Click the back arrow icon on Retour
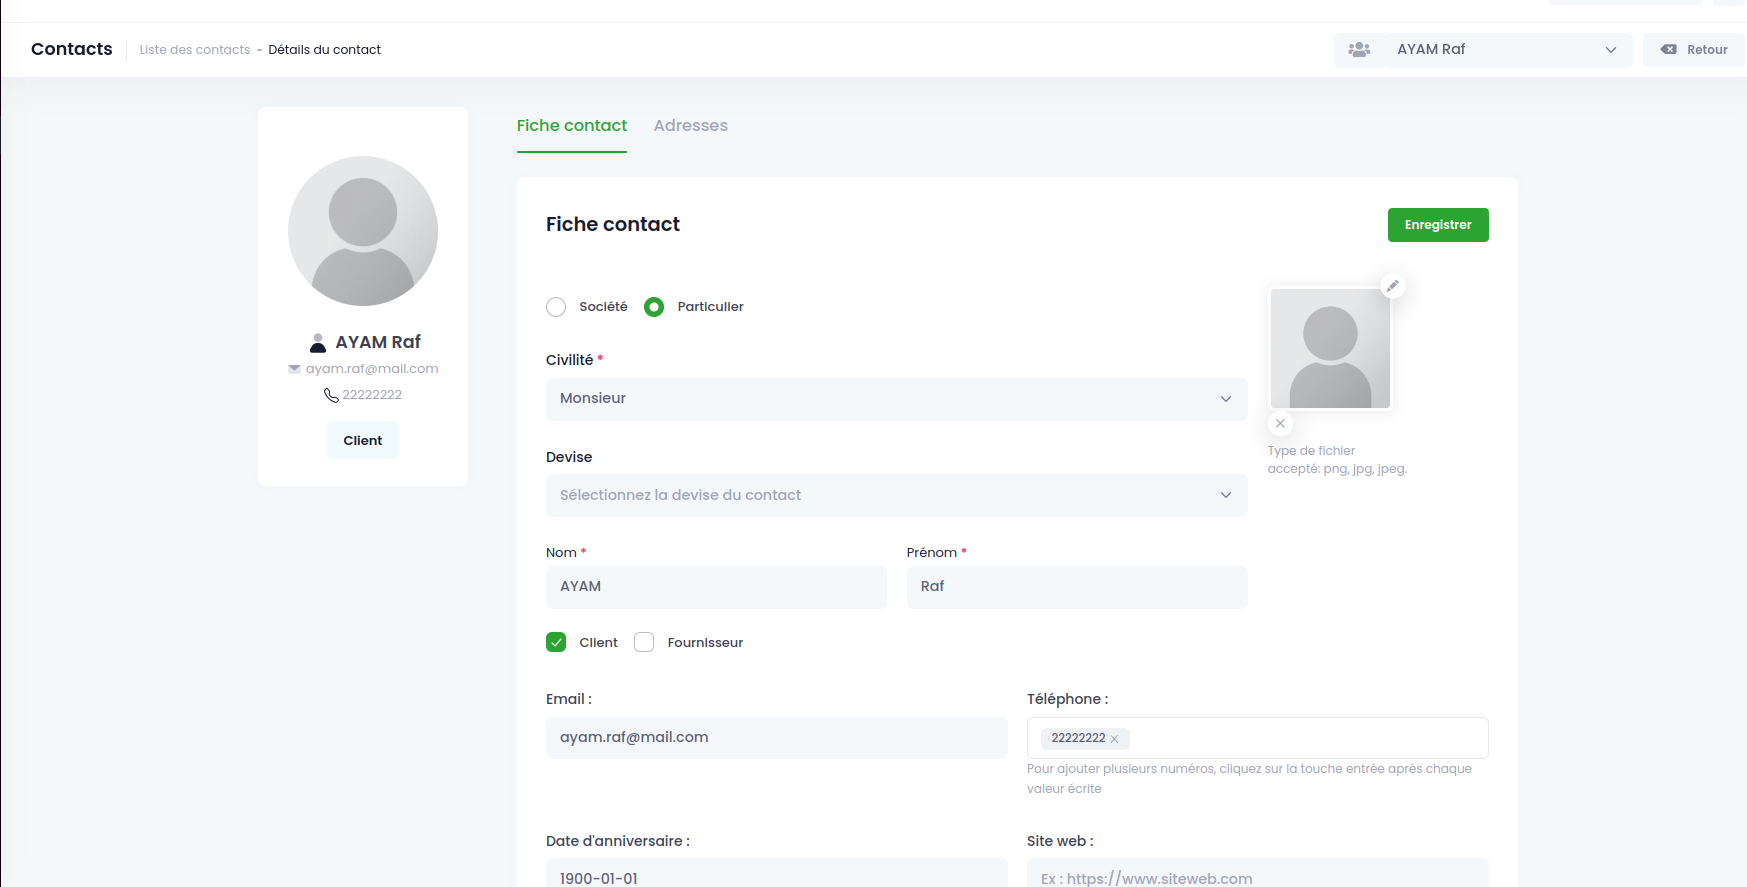The width and height of the screenshot is (1747, 887). [1668, 50]
